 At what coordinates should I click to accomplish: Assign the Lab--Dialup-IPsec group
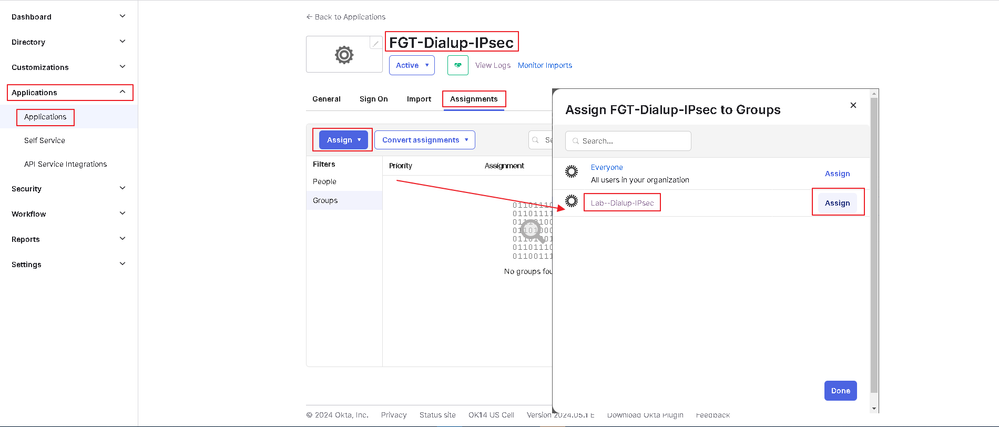[x=837, y=203]
